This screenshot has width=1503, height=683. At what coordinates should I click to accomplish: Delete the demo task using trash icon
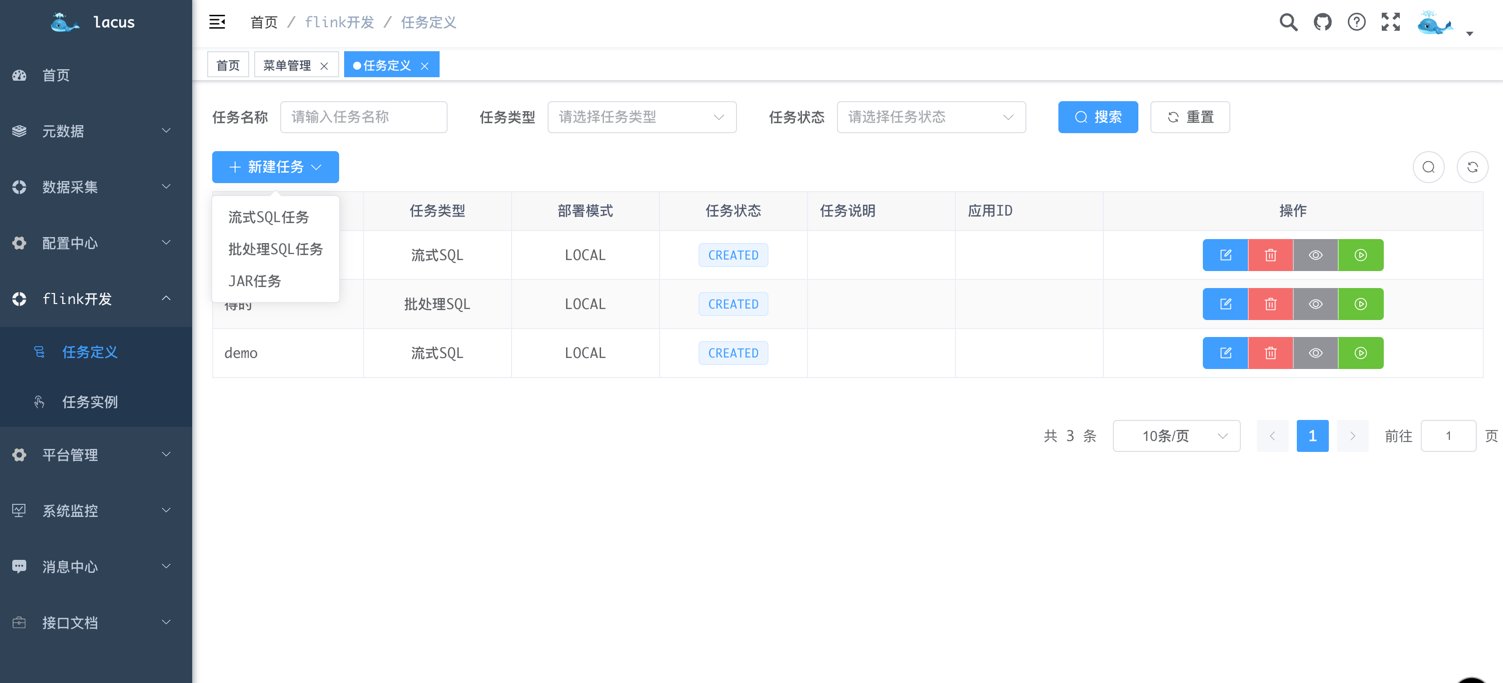click(x=1270, y=353)
